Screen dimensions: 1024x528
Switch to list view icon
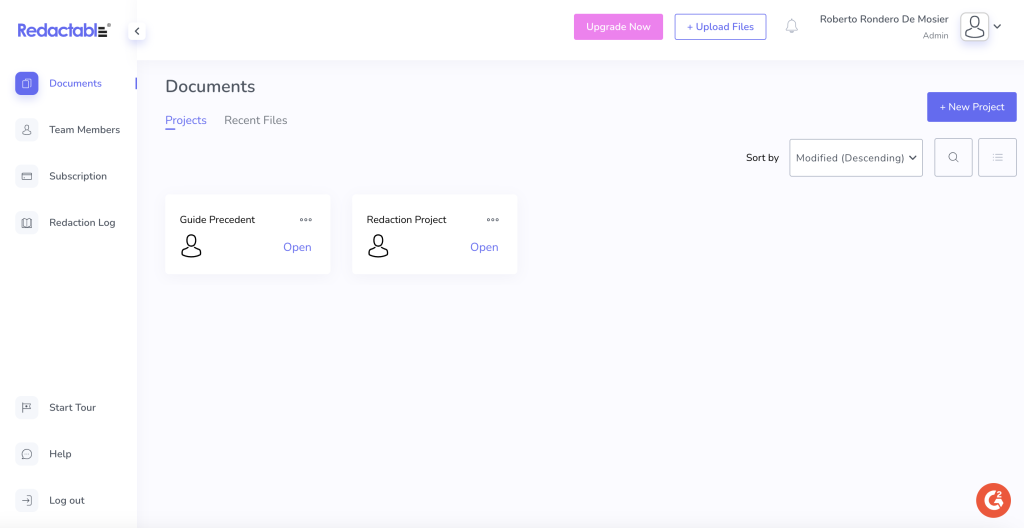[997, 157]
